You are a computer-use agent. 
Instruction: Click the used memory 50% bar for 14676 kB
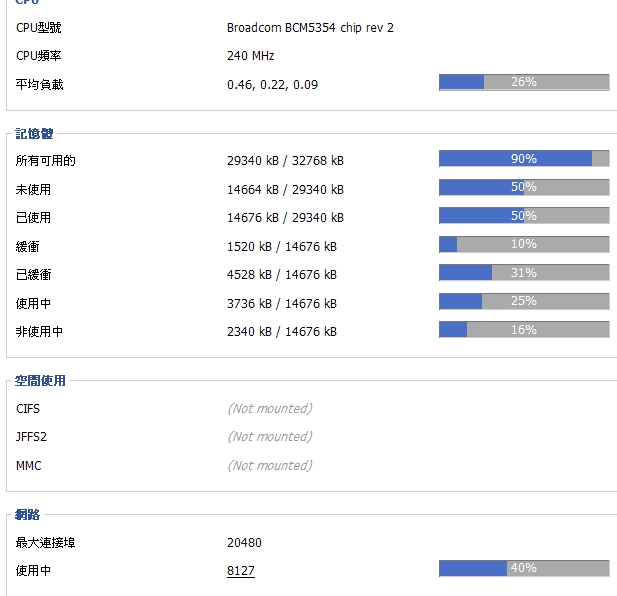(524, 216)
